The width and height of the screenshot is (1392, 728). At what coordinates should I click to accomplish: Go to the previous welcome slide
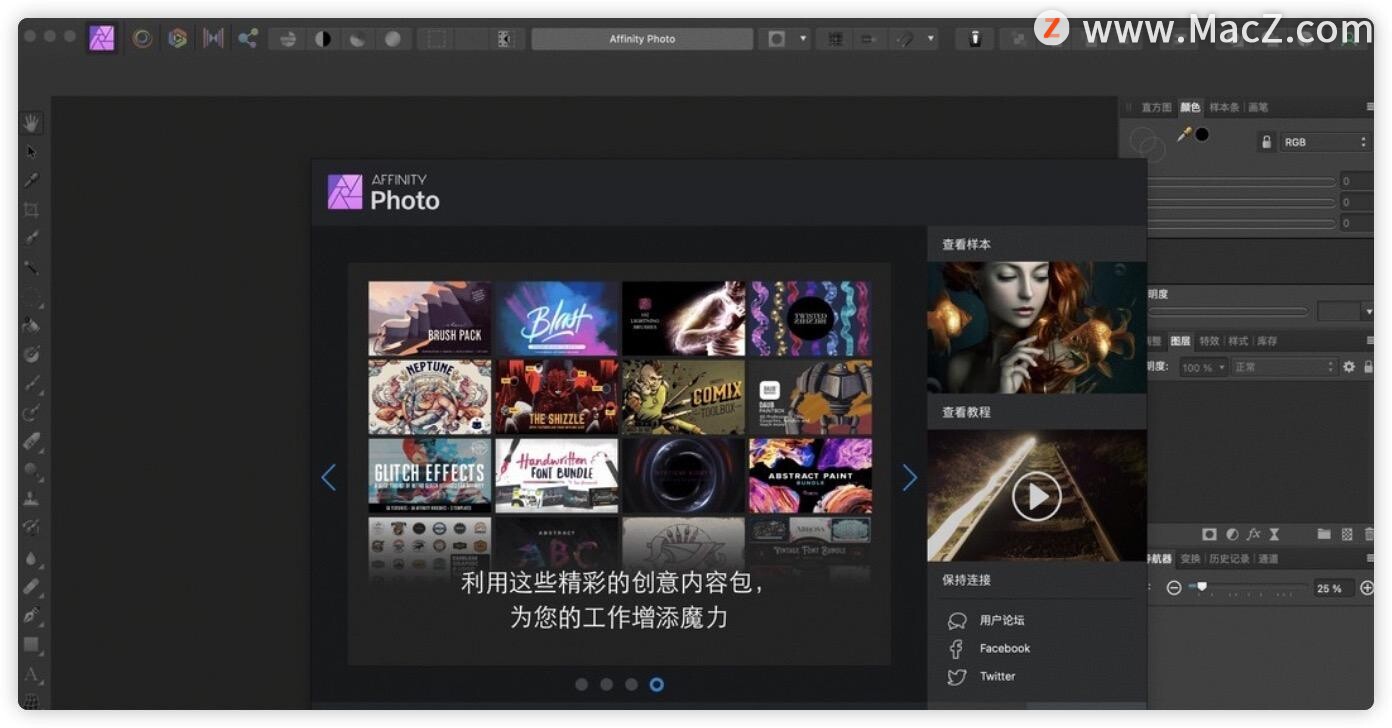[328, 477]
